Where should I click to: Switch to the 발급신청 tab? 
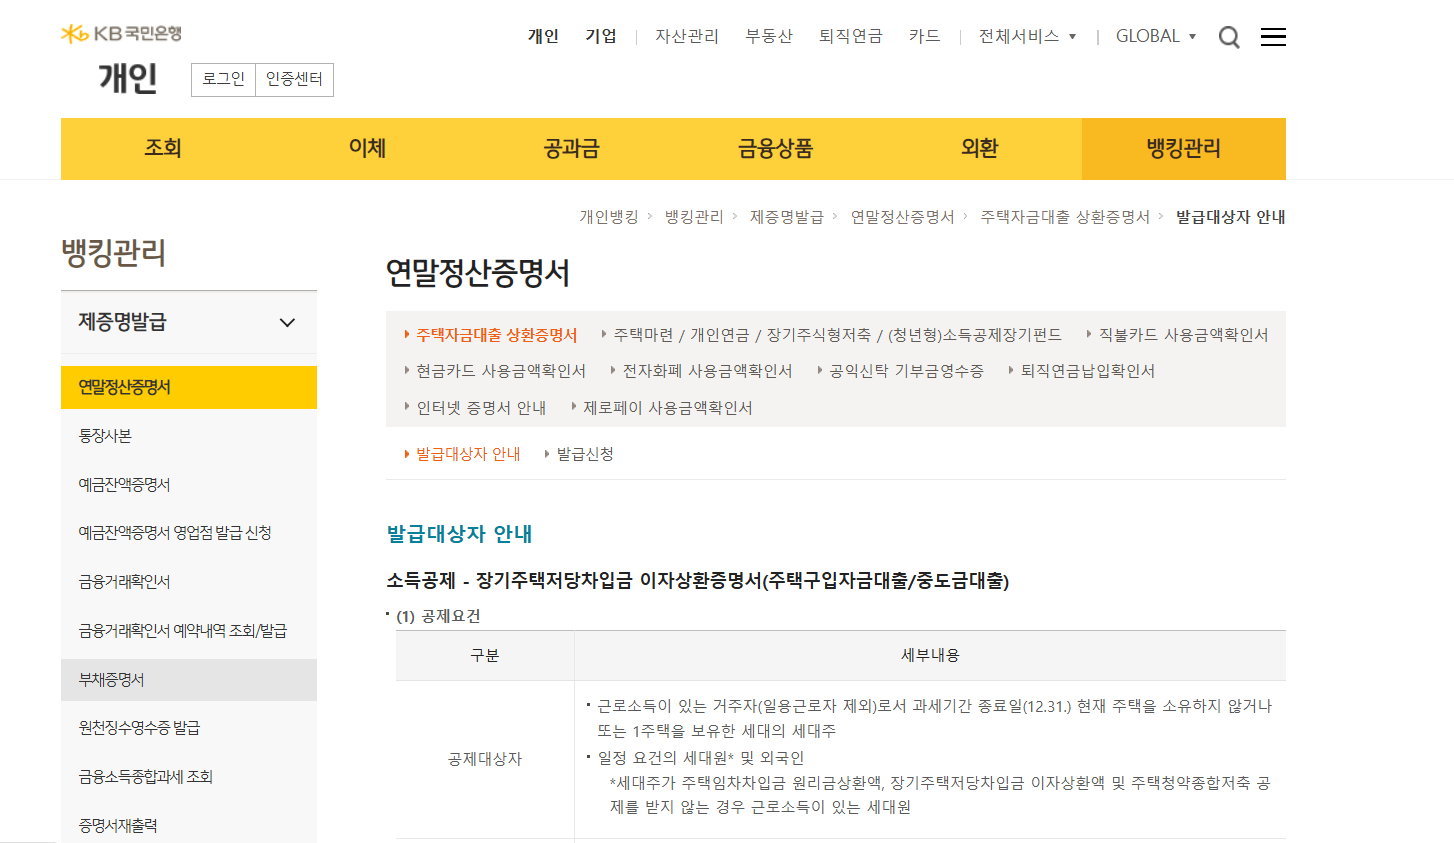point(585,454)
